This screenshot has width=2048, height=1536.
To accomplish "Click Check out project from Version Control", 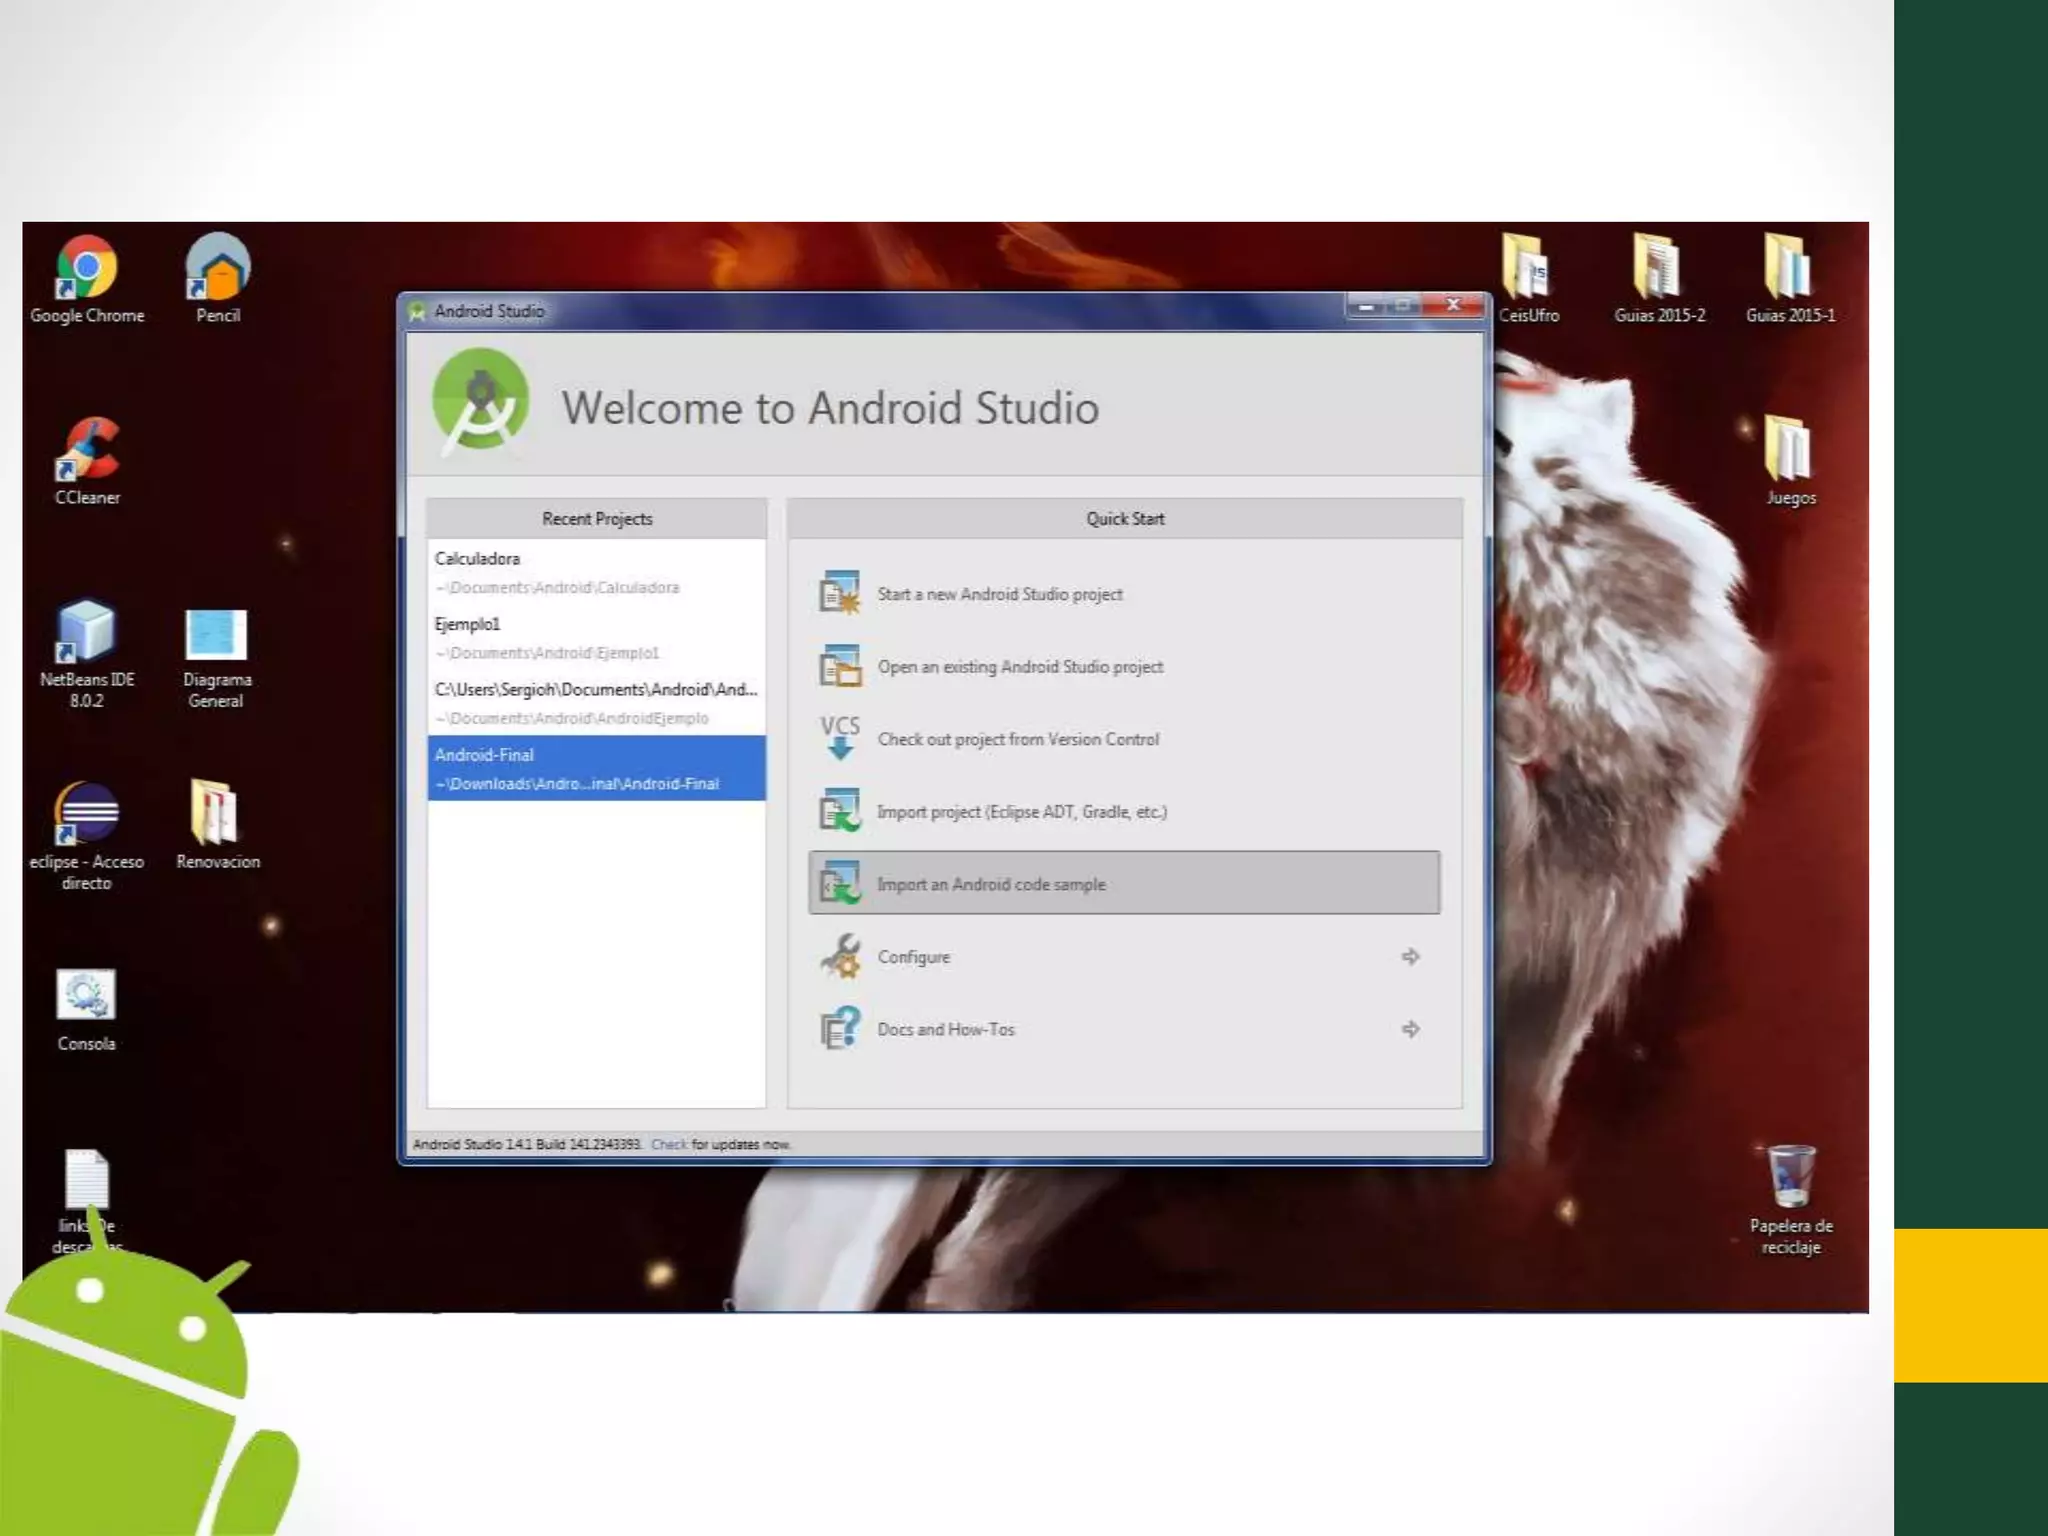I will click(x=1018, y=739).
